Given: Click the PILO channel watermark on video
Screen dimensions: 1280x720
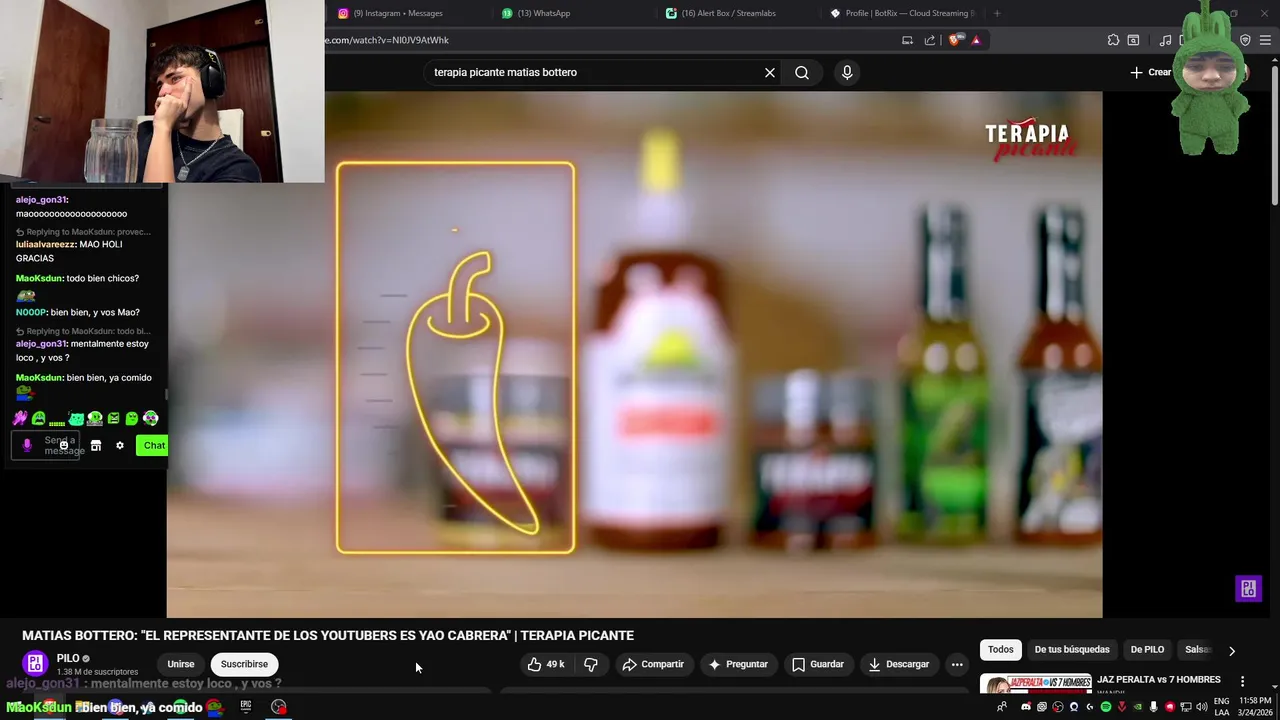Looking at the screenshot, I should click(x=1248, y=589).
